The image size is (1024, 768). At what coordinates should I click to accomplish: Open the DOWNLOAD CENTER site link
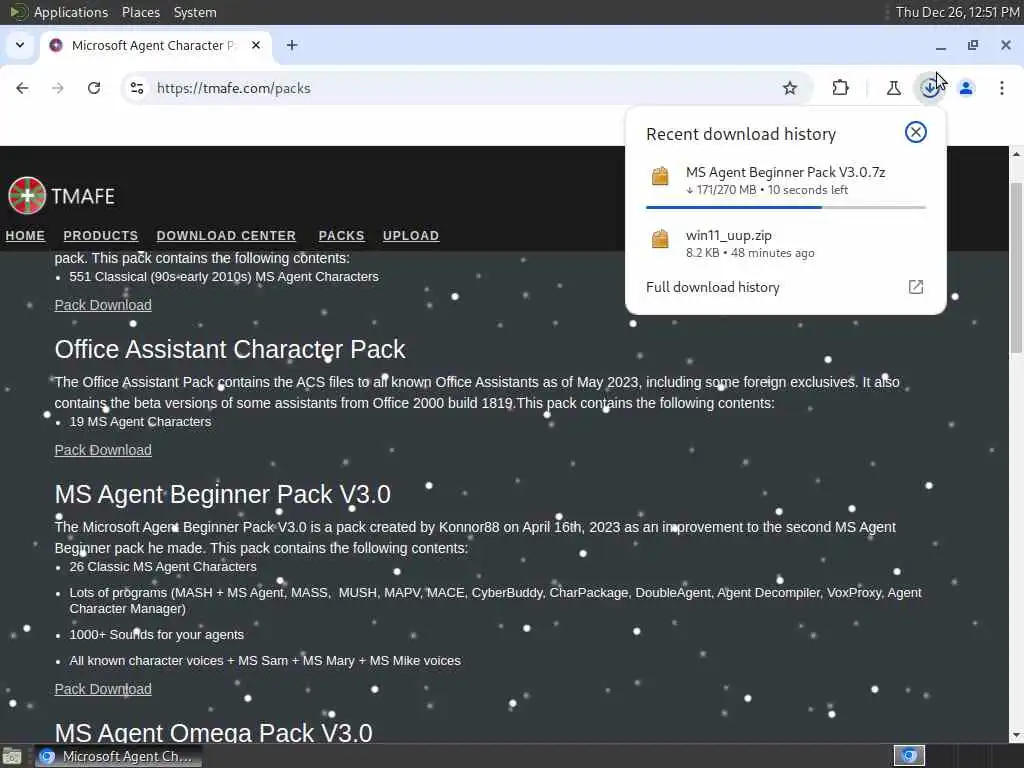pyautogui.click(x=226, y=236)
